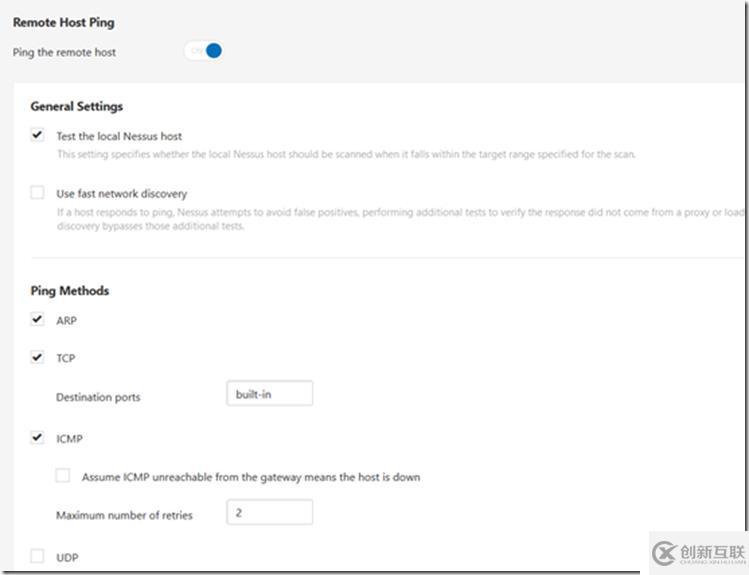Screen dimensions: 749x575
Task: Click the 'Maximum number of retries' label
Action: click(x=124, y=515)
